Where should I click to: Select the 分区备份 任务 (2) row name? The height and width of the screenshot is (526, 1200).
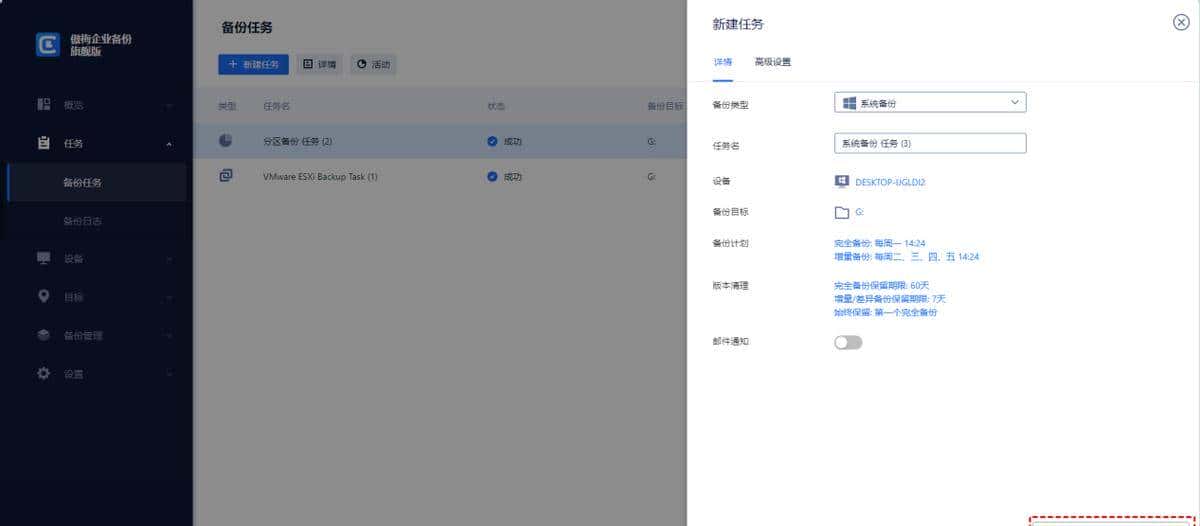(297, 141)
